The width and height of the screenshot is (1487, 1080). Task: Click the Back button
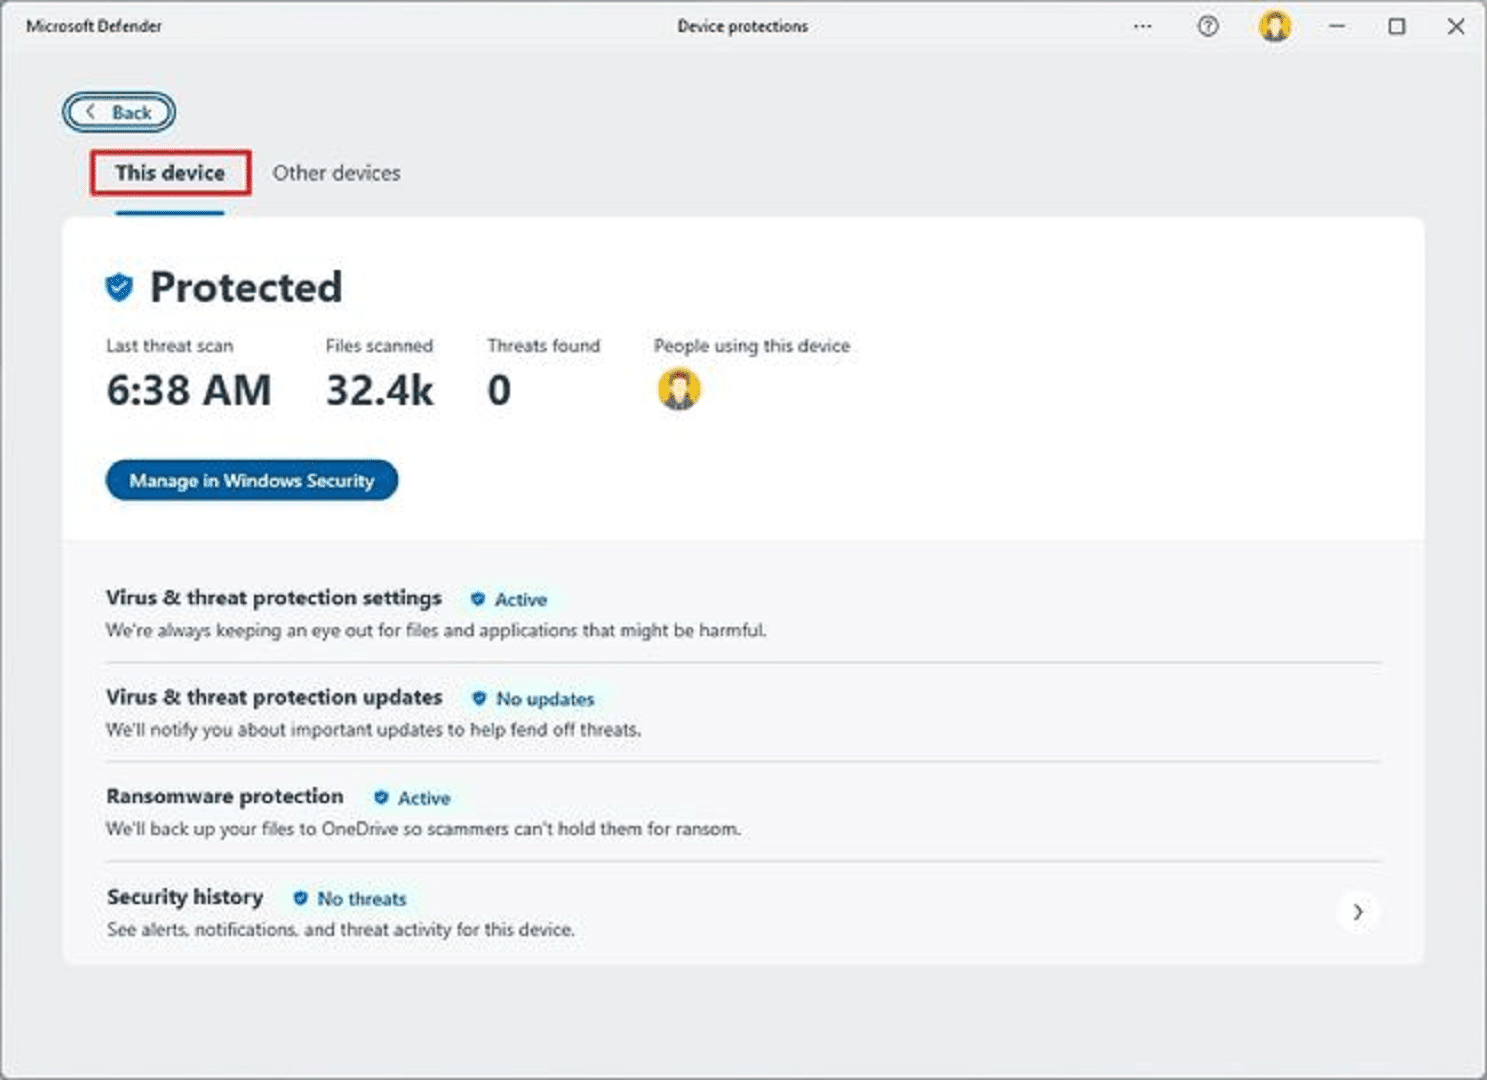(x=119, y=112)
